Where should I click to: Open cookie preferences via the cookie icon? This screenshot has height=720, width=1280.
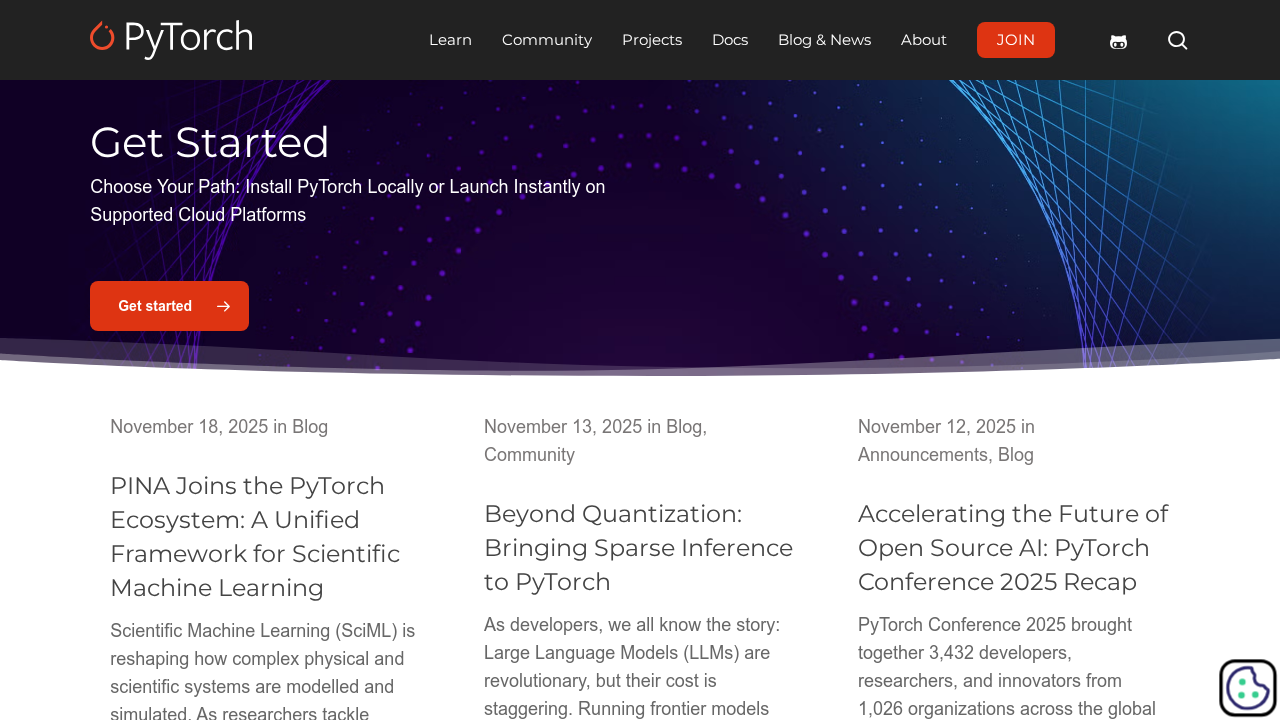coord(1247,687)
